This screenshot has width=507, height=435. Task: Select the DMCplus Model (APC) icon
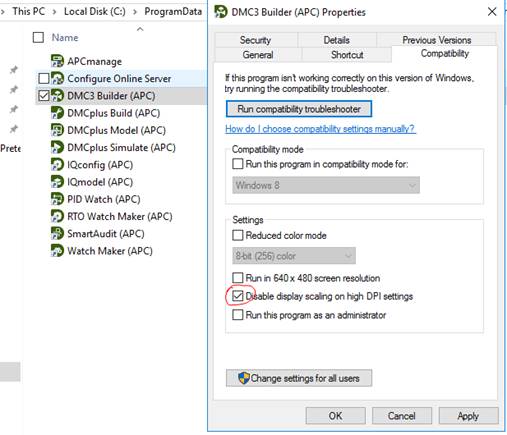[x=57, y=130]
